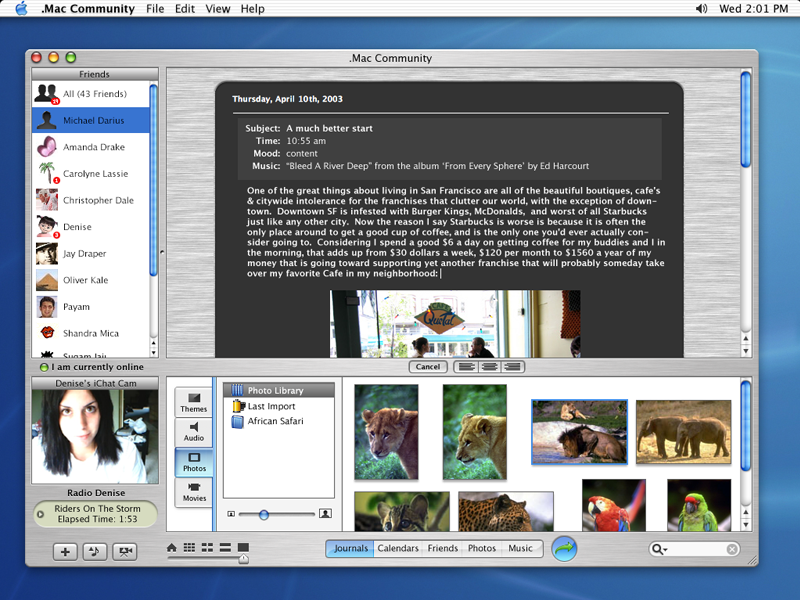Select Jay Draper in Friends list

click(x=91, y=254)
